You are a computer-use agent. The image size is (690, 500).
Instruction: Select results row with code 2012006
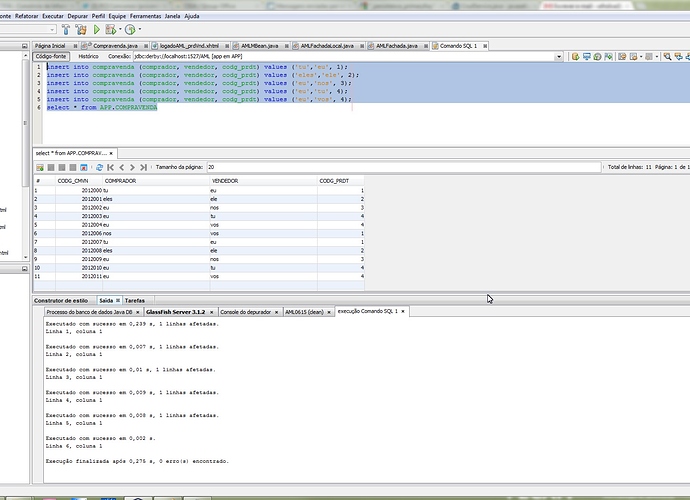pyautogui.click(x=199, y=233)
